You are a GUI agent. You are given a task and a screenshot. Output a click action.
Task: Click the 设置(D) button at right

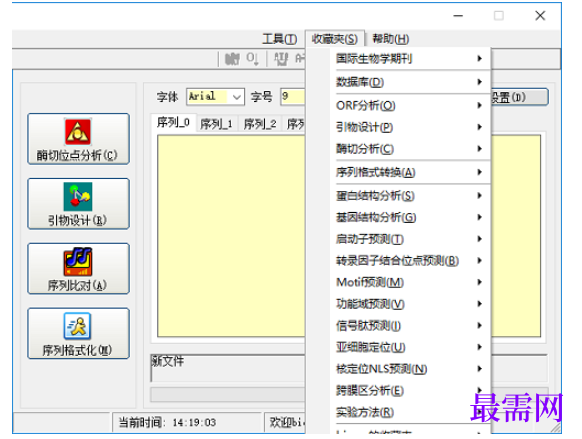tap(520, 97)
